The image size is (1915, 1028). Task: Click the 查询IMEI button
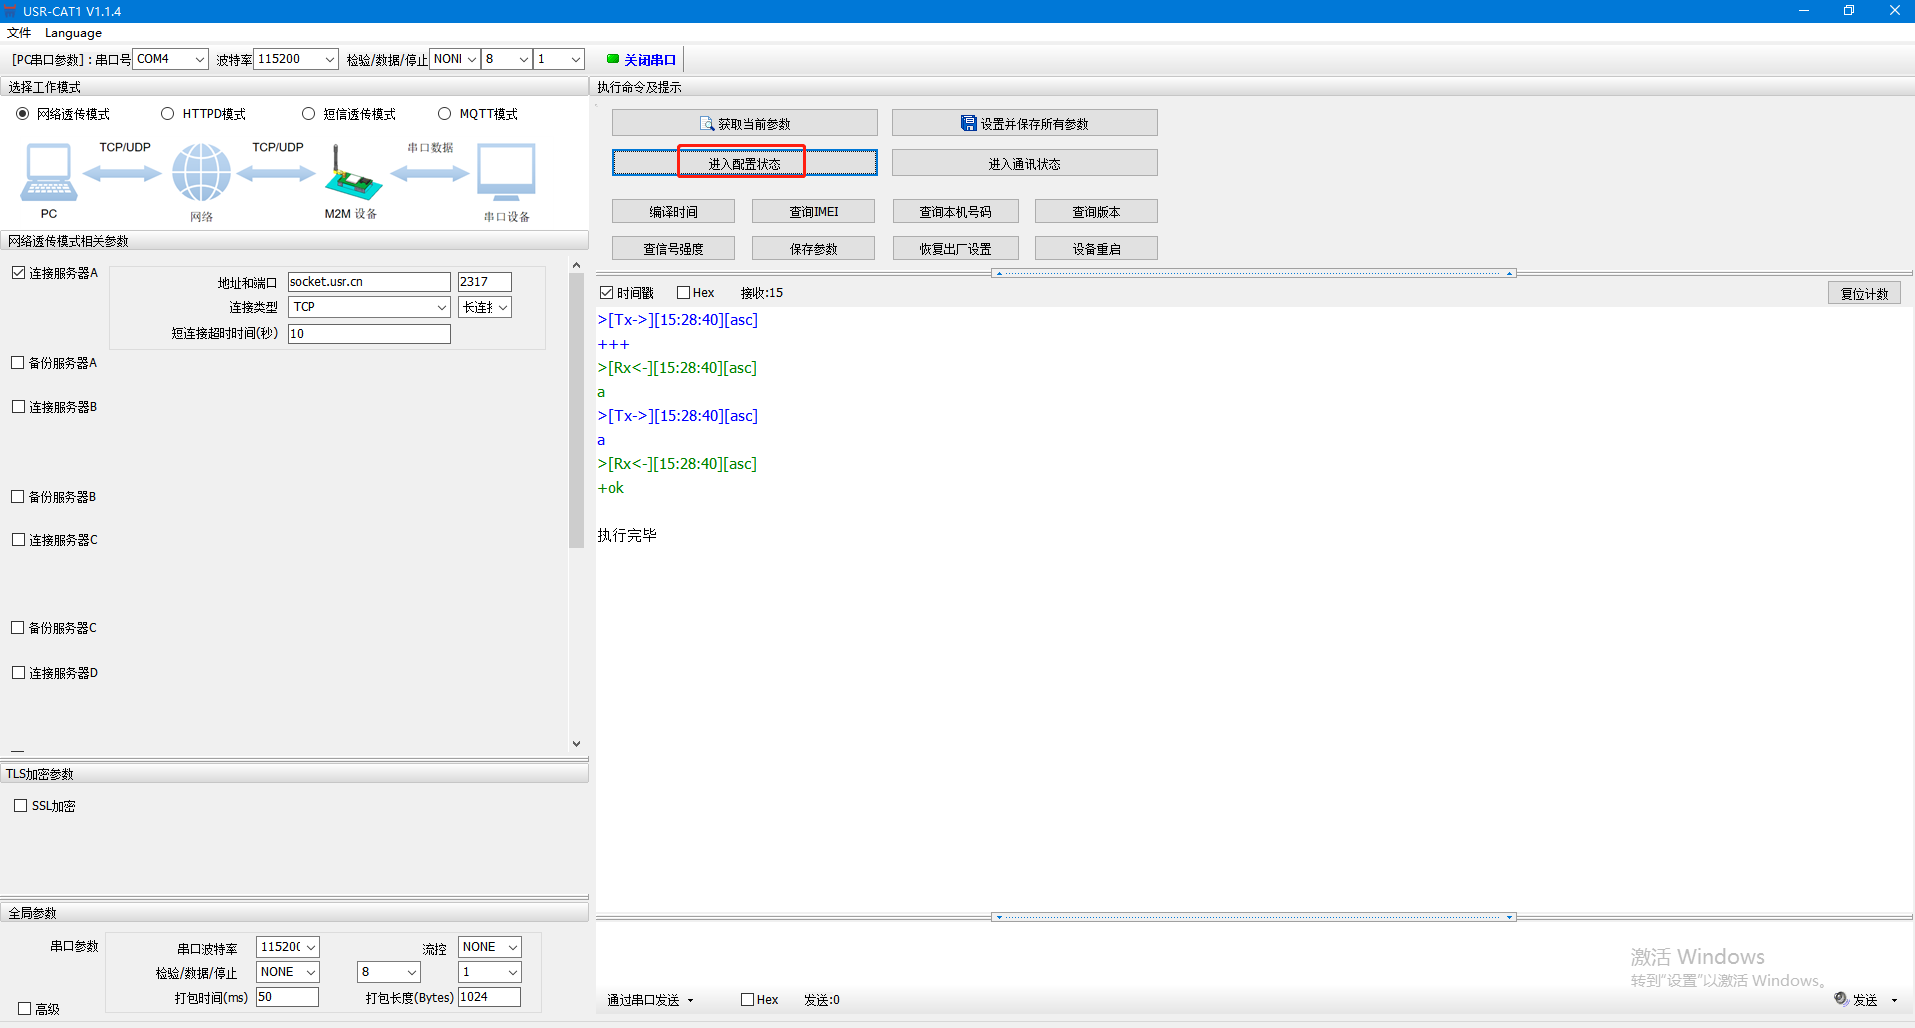[813, 212]
